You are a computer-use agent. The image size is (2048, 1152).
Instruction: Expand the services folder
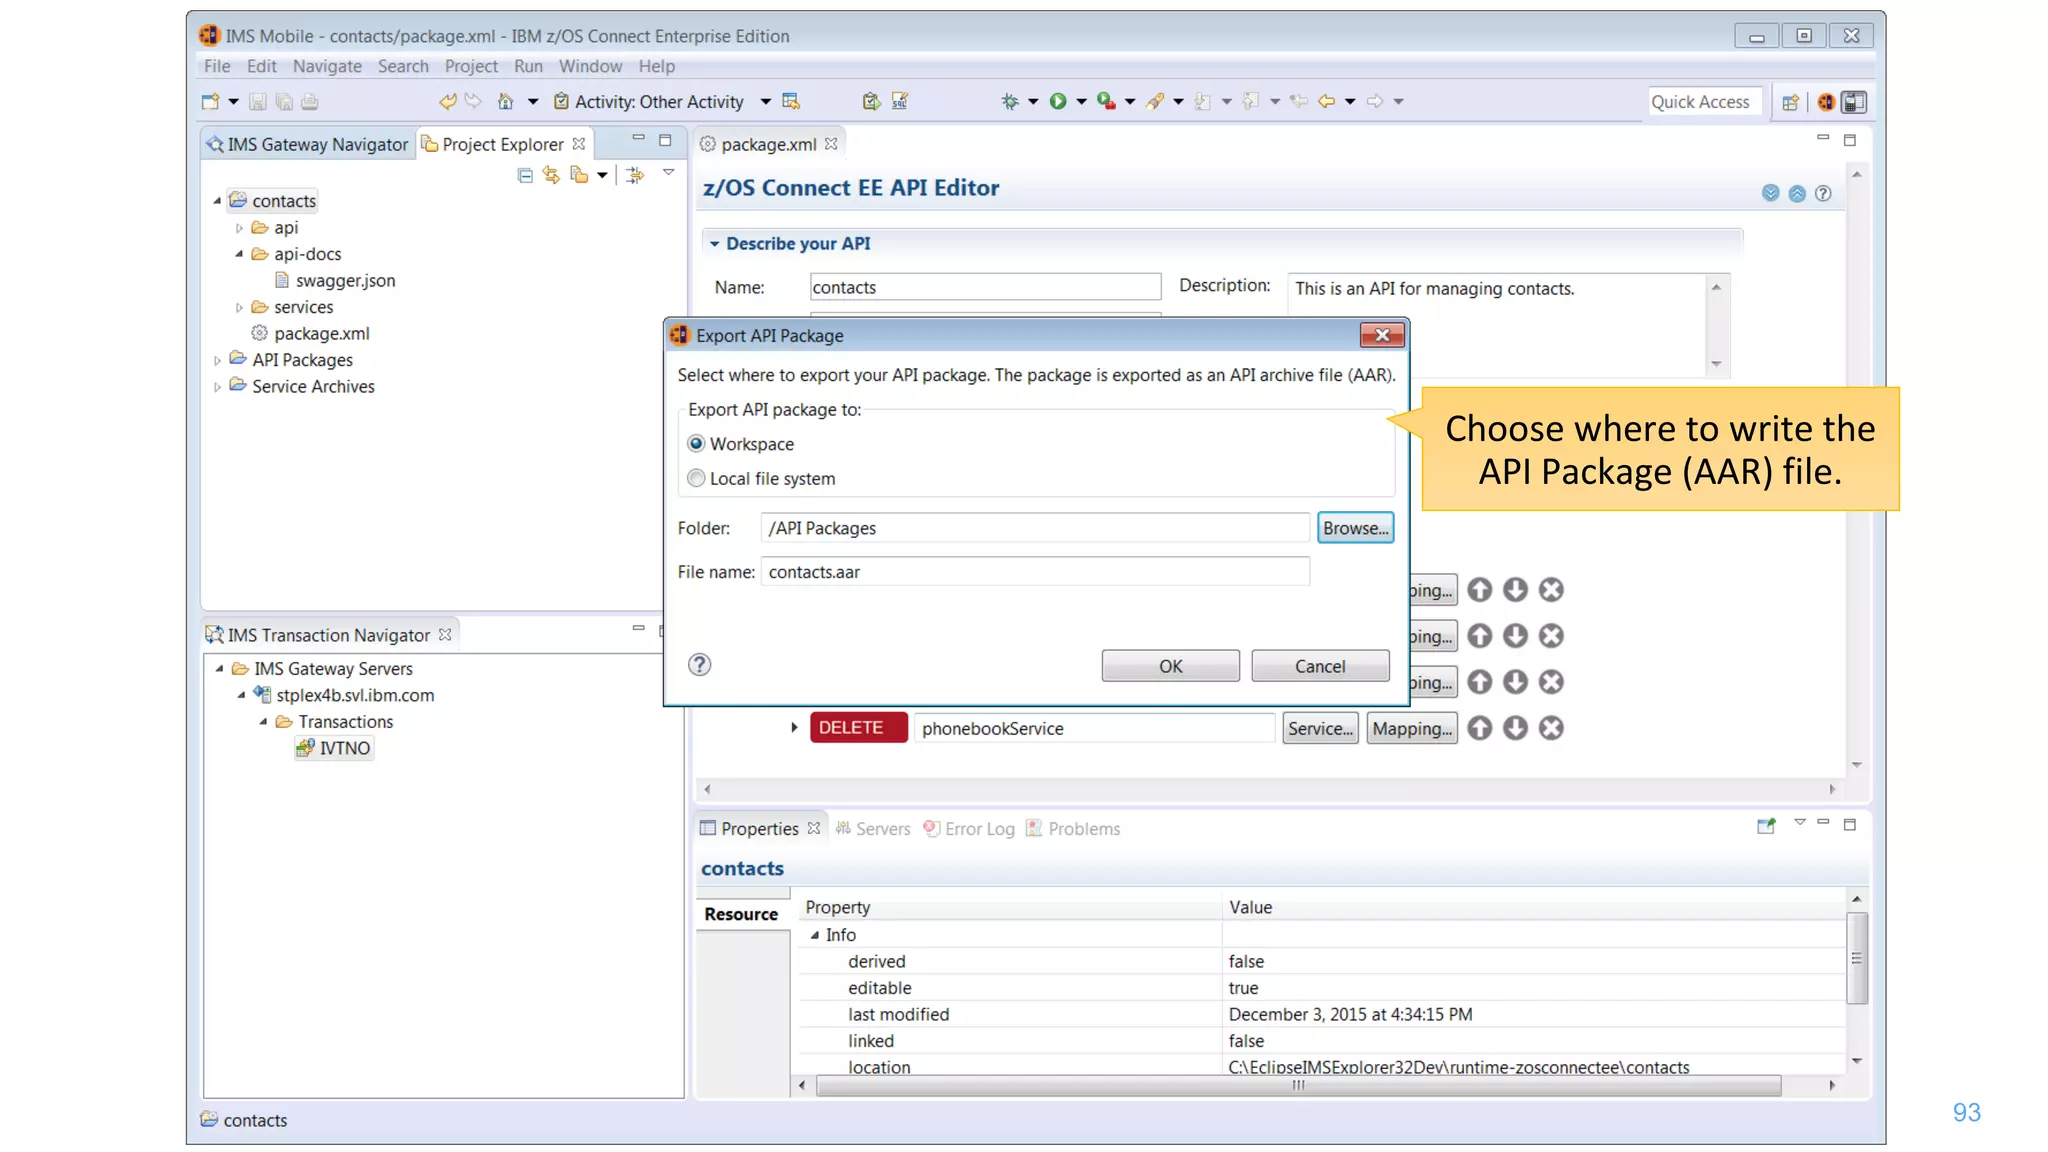click(x=239, y=307)
